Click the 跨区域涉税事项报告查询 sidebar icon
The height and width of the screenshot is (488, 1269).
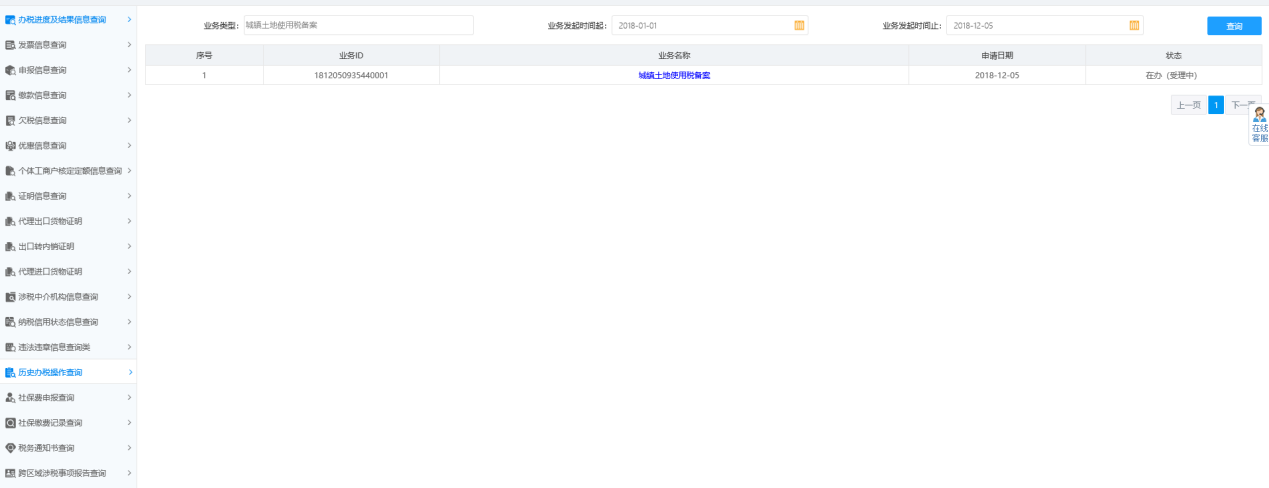coord(10,473)
